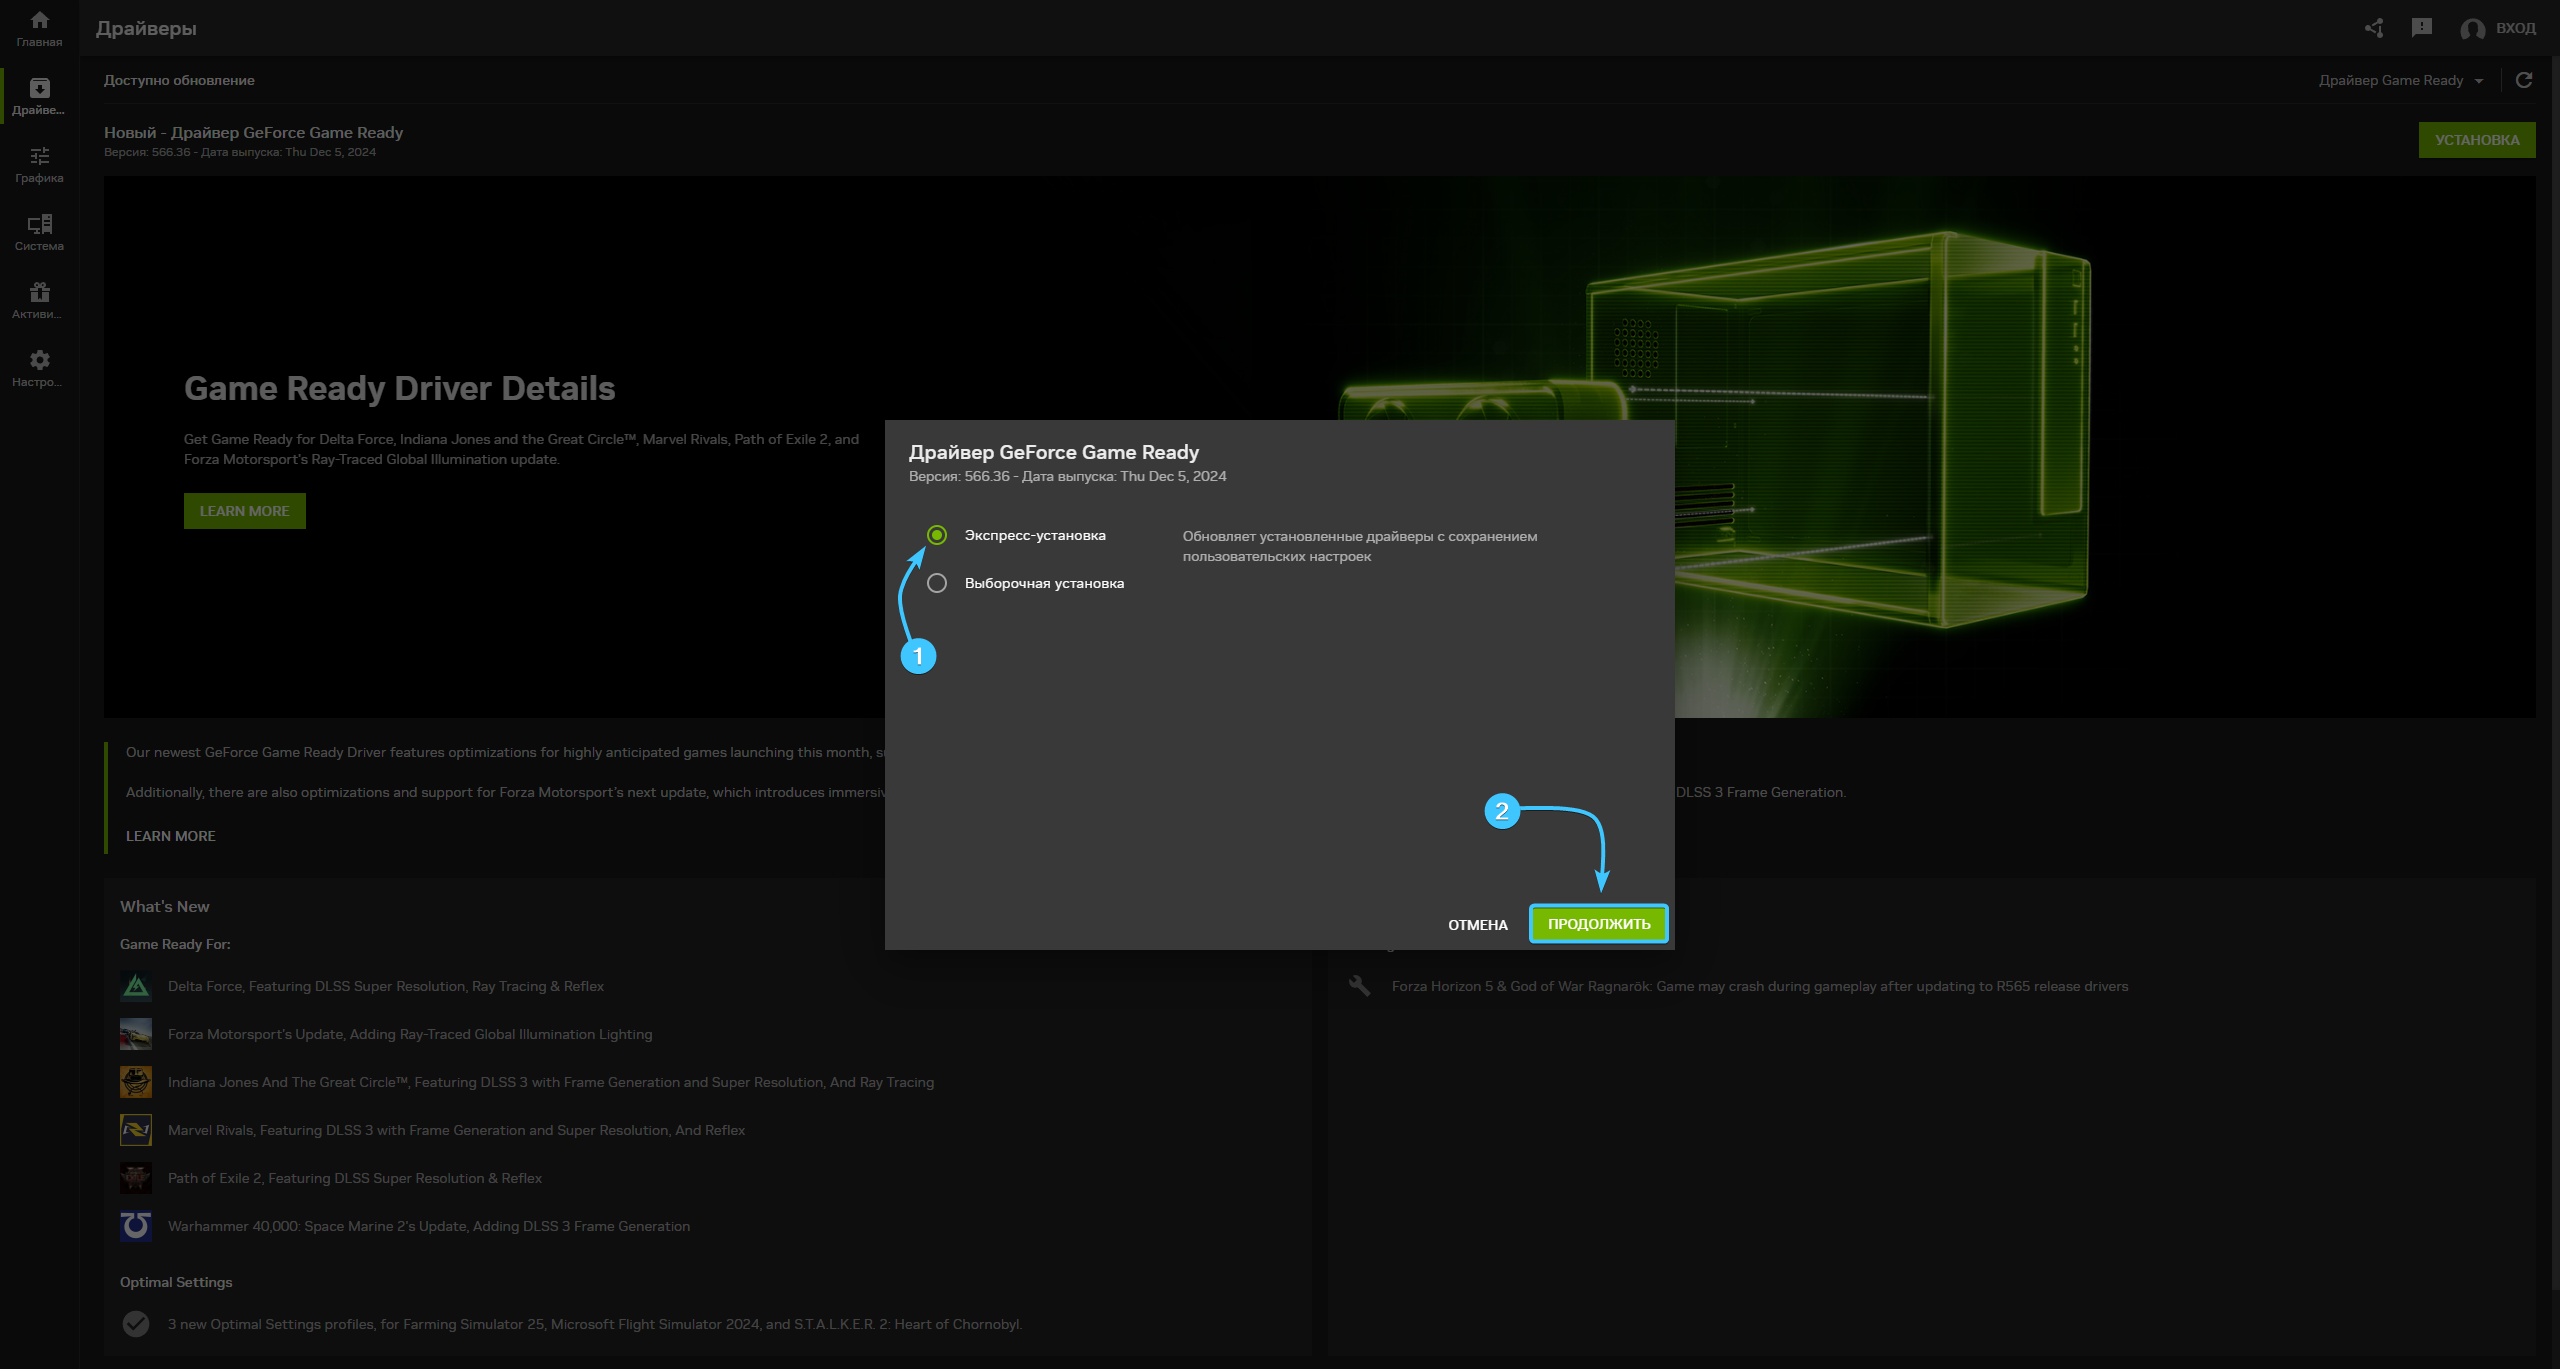The height and width of the screenshot is (1369, 2560).
Task: Click the Forza Motorsport game thumbnail icon
Action: click(136, 1034)
